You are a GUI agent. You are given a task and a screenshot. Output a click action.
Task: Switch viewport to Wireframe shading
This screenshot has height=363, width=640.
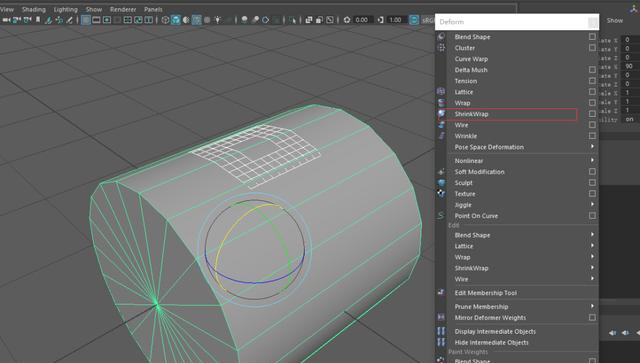[x=165, y=20]
